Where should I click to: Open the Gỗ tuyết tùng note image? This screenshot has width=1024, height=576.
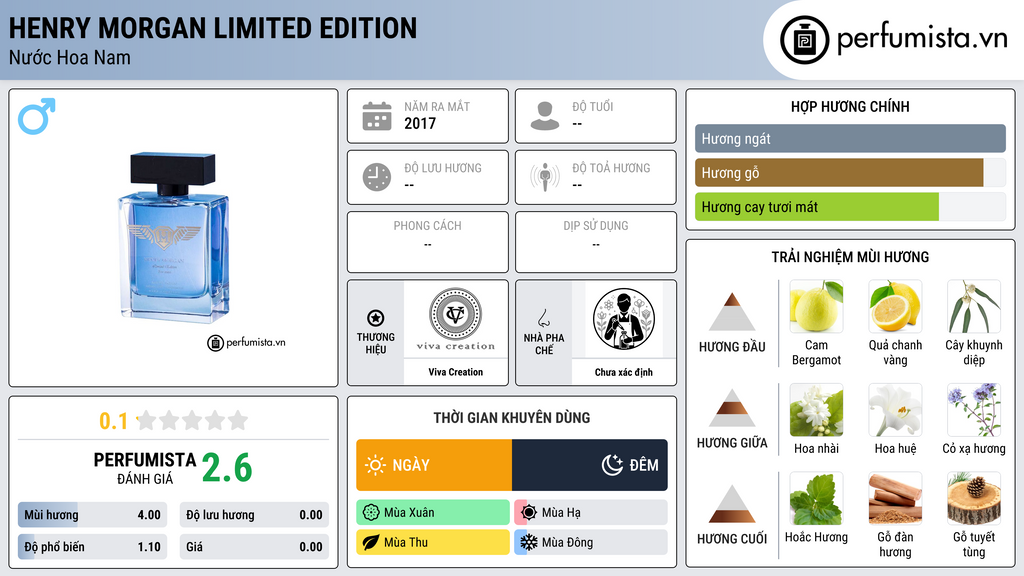pos(974,498)
